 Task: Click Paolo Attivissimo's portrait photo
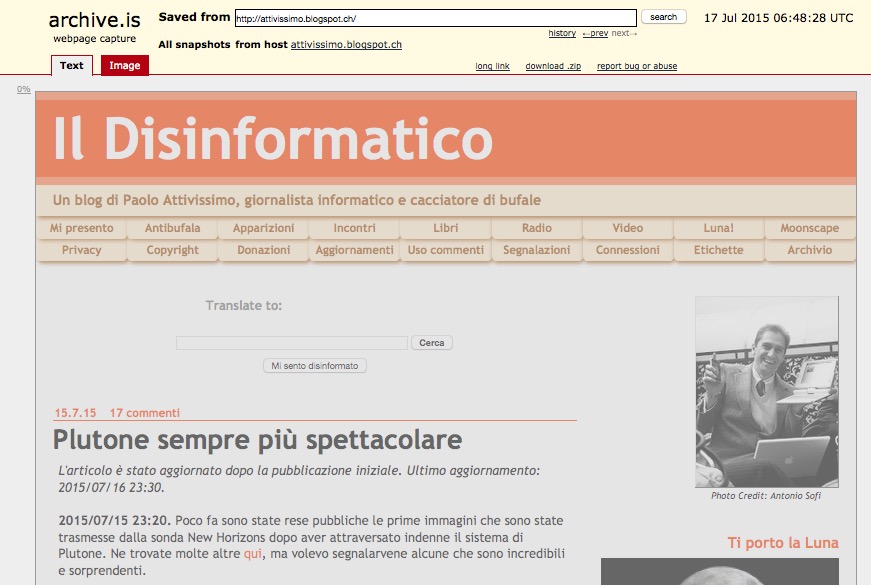767,392
